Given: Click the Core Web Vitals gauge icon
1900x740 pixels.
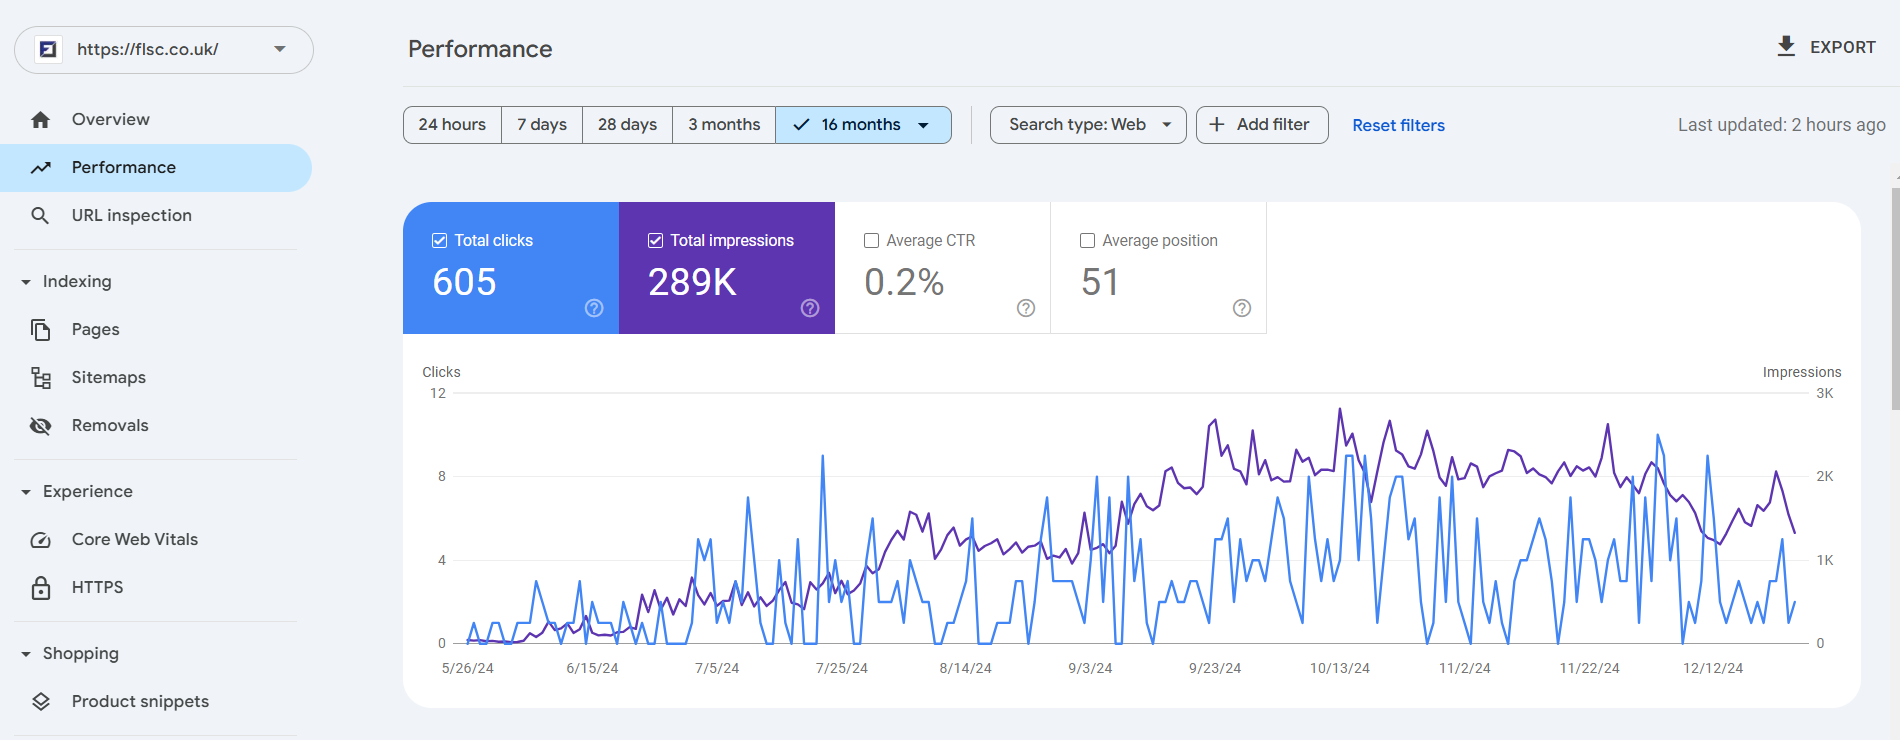Looking at the screenshot, I should [x=40, y=540].
